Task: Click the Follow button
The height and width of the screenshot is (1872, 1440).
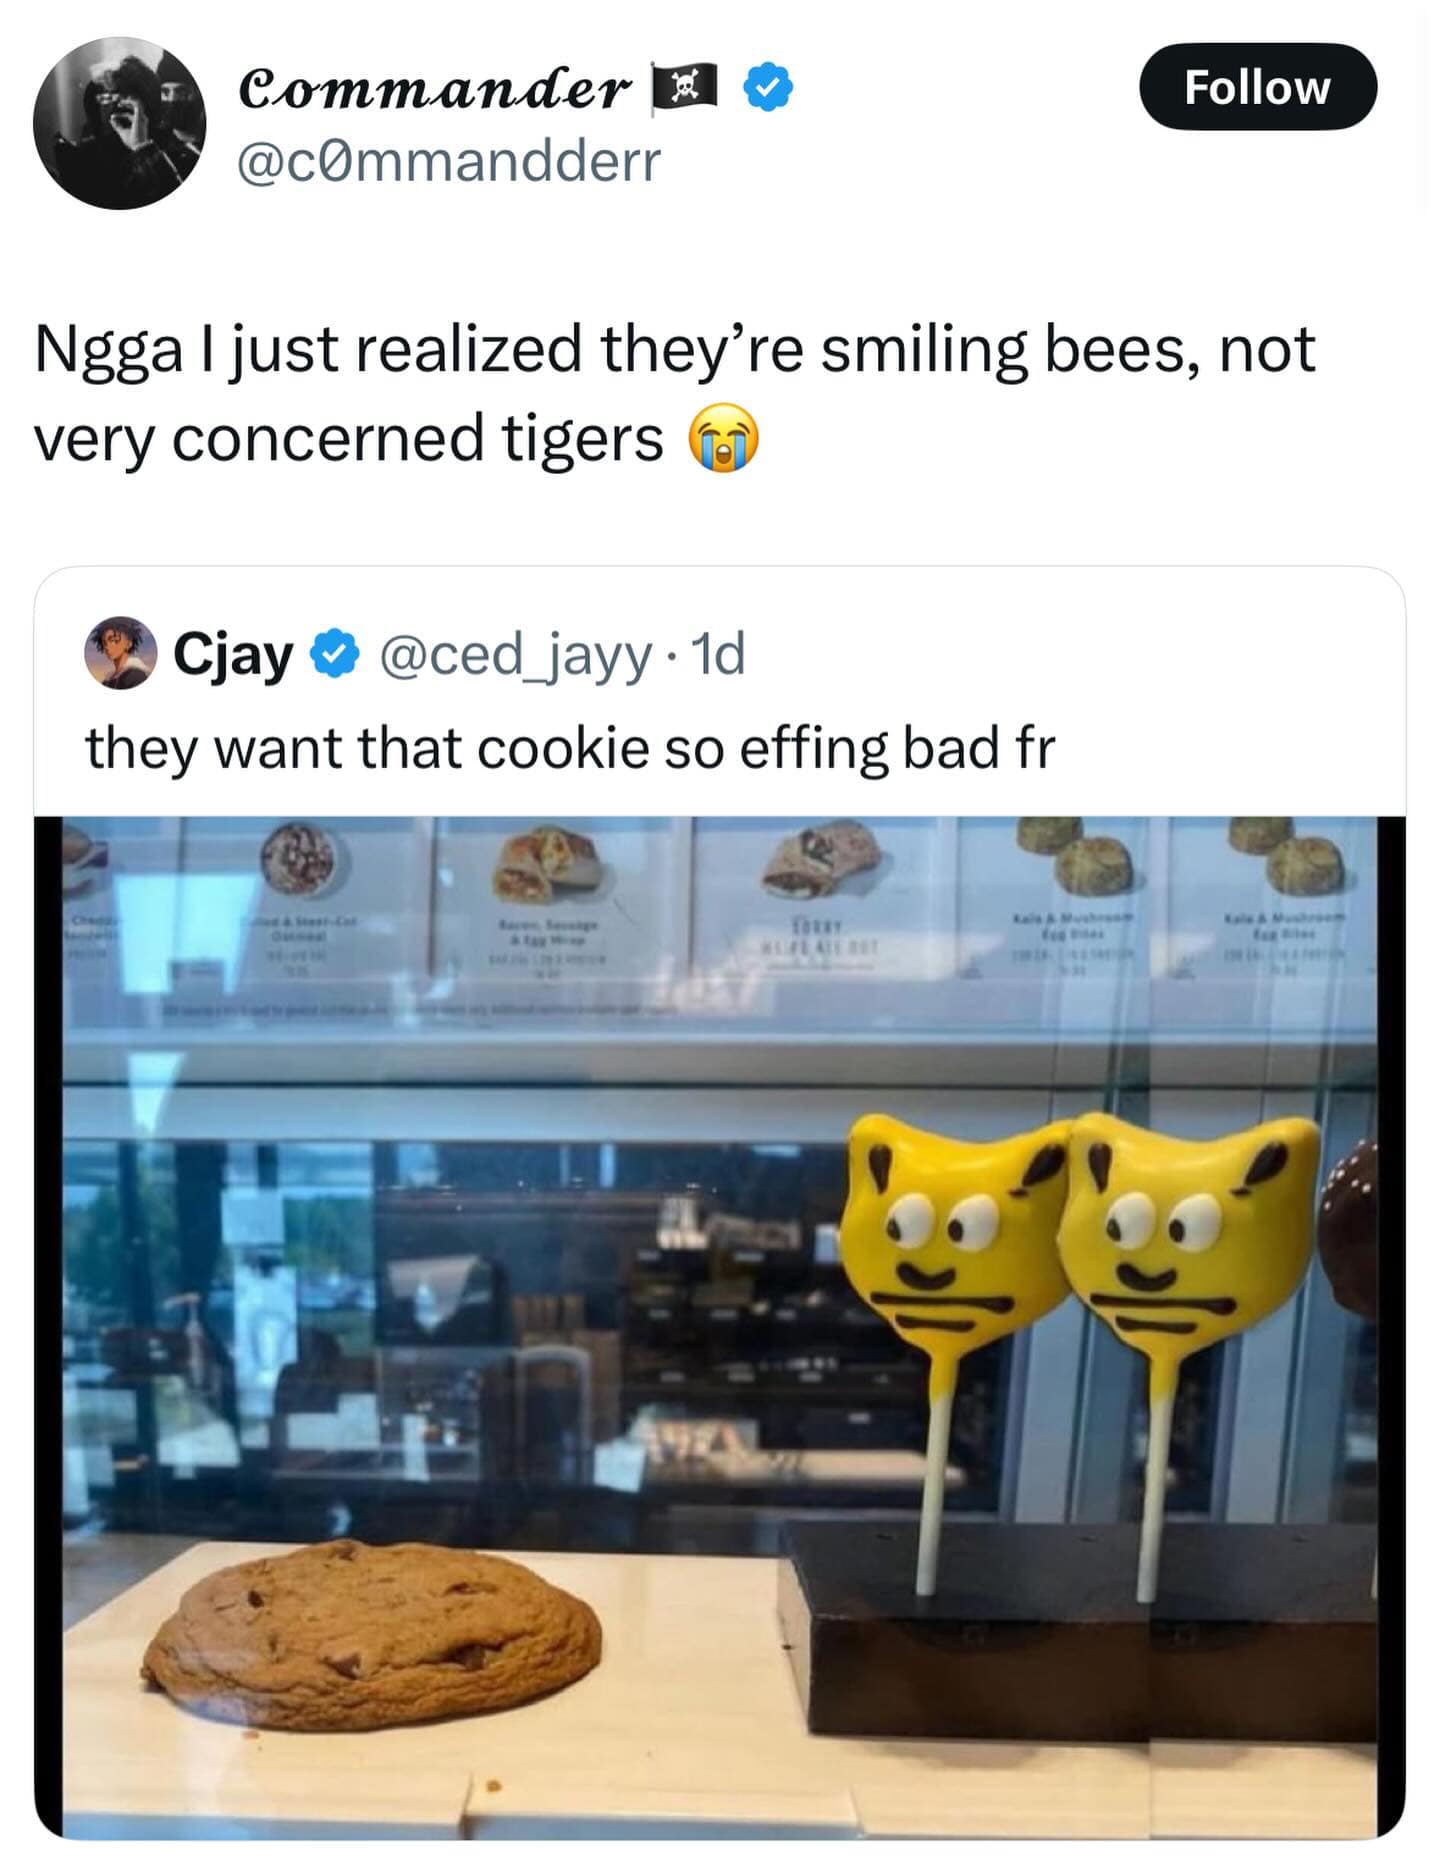Action: coord(1257,87)
